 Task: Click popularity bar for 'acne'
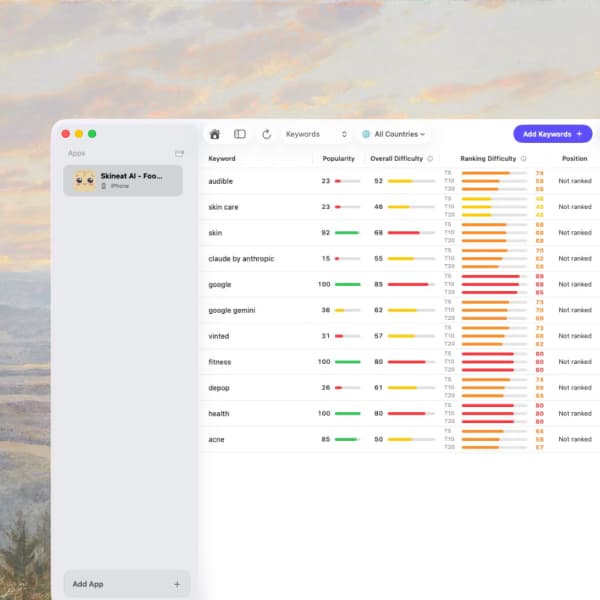click(347, 439)
